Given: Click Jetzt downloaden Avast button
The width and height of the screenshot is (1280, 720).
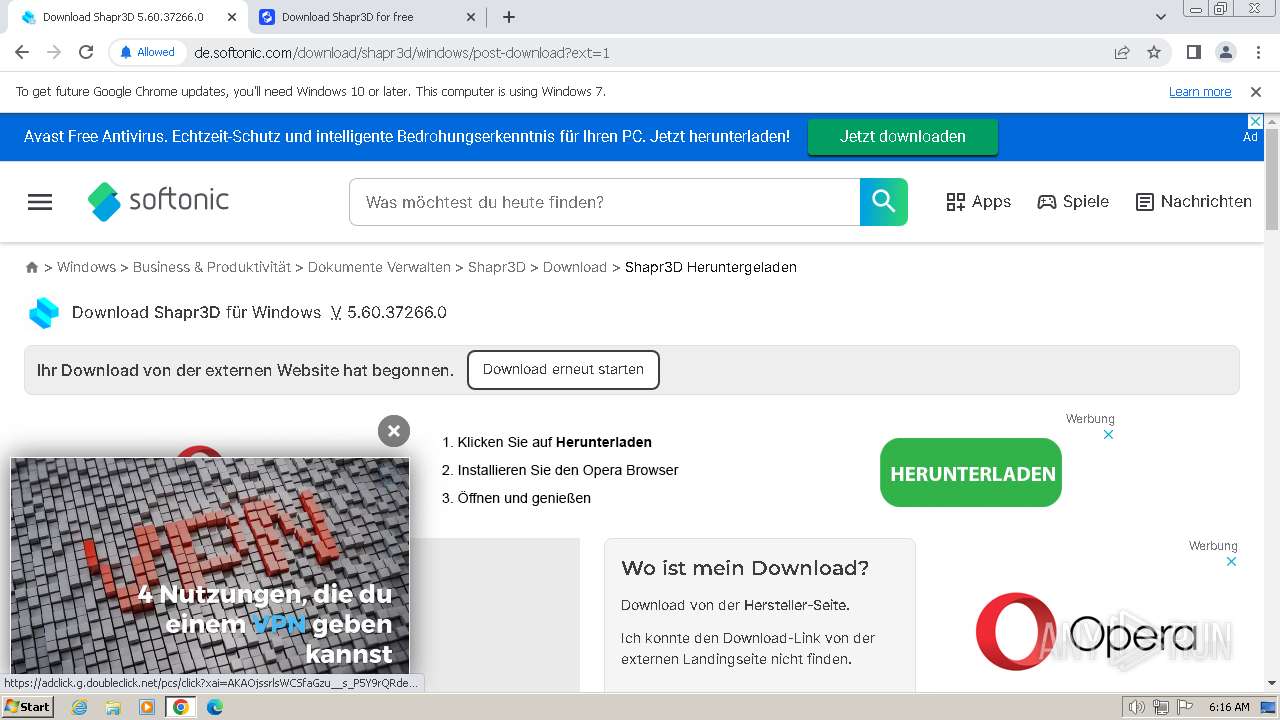Looking at the screenshot, I should 903,137.
